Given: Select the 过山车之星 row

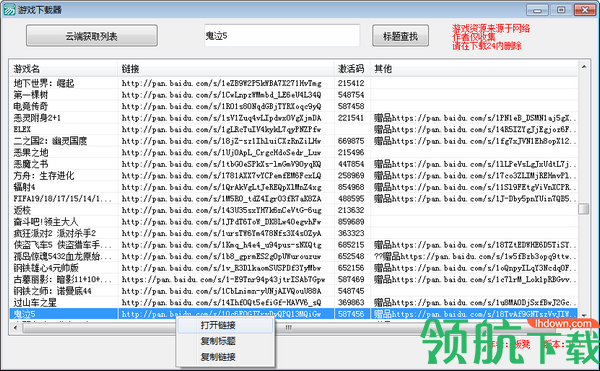Looking at the screenshot, I should tap(293, 303).
